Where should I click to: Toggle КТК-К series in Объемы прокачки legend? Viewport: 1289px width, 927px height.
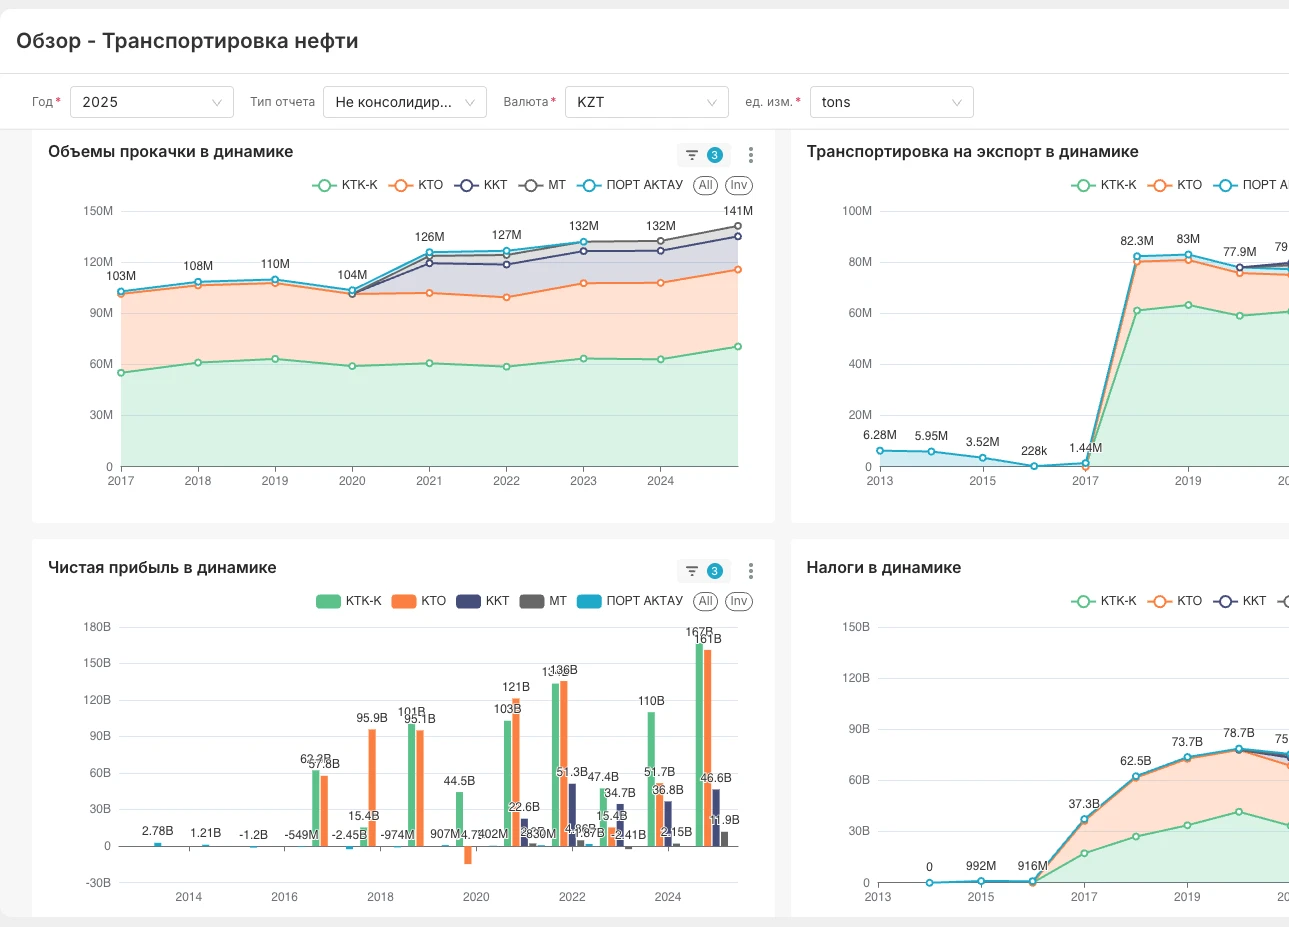pyautogui.click(x=345, y=185)
